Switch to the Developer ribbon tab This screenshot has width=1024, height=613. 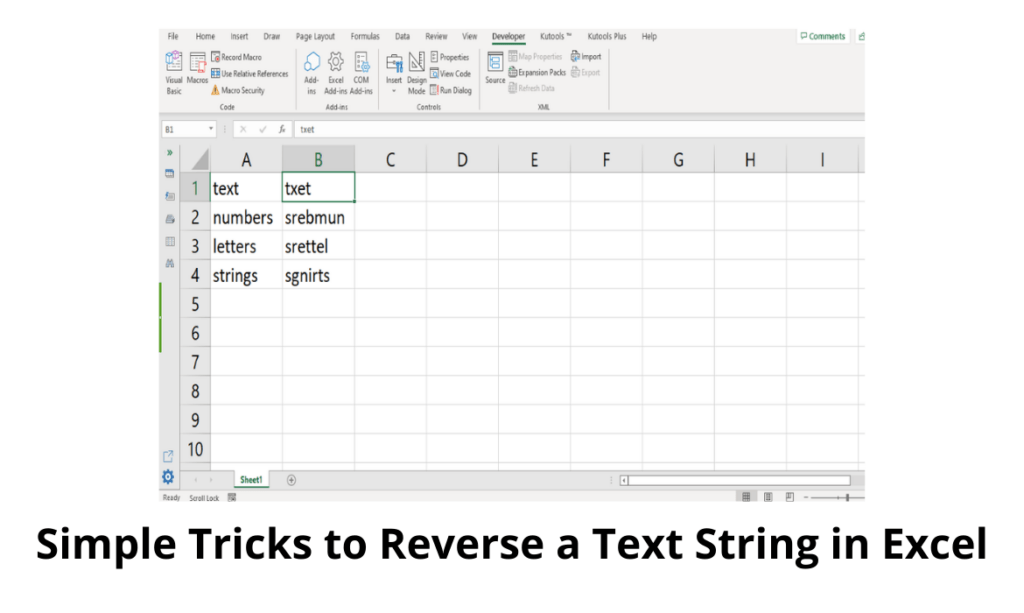pos(508,36)
